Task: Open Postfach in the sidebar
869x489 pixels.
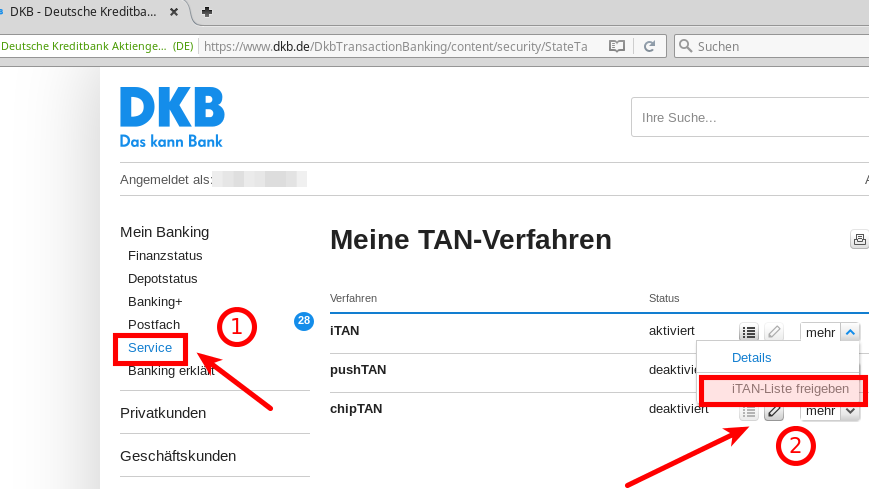Action: (x=154, y=325)
